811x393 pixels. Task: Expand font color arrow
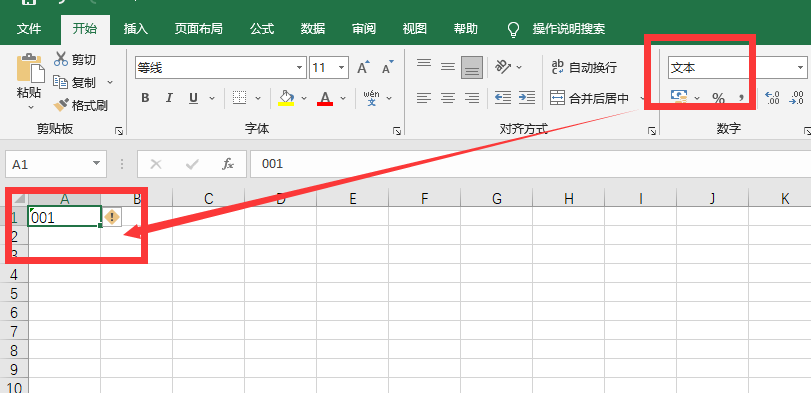click(343, 98)
